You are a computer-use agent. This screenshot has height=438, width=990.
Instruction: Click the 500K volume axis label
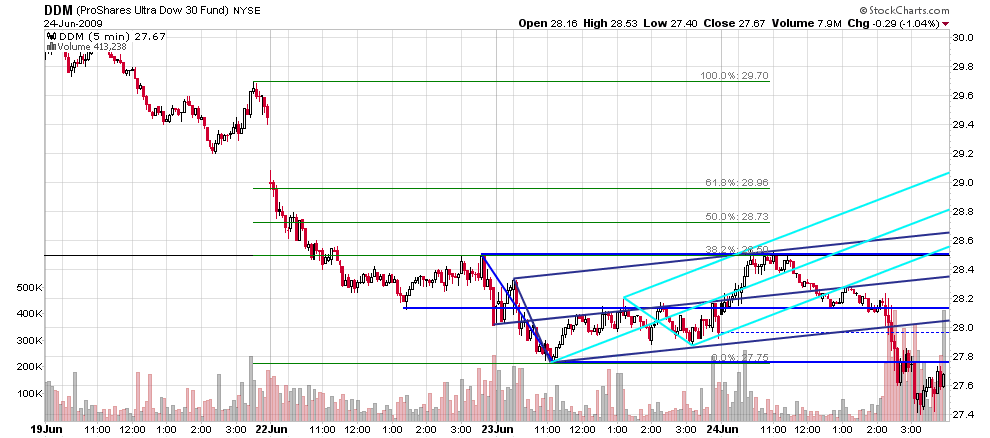pyautogui.click(x=30, y=288)
